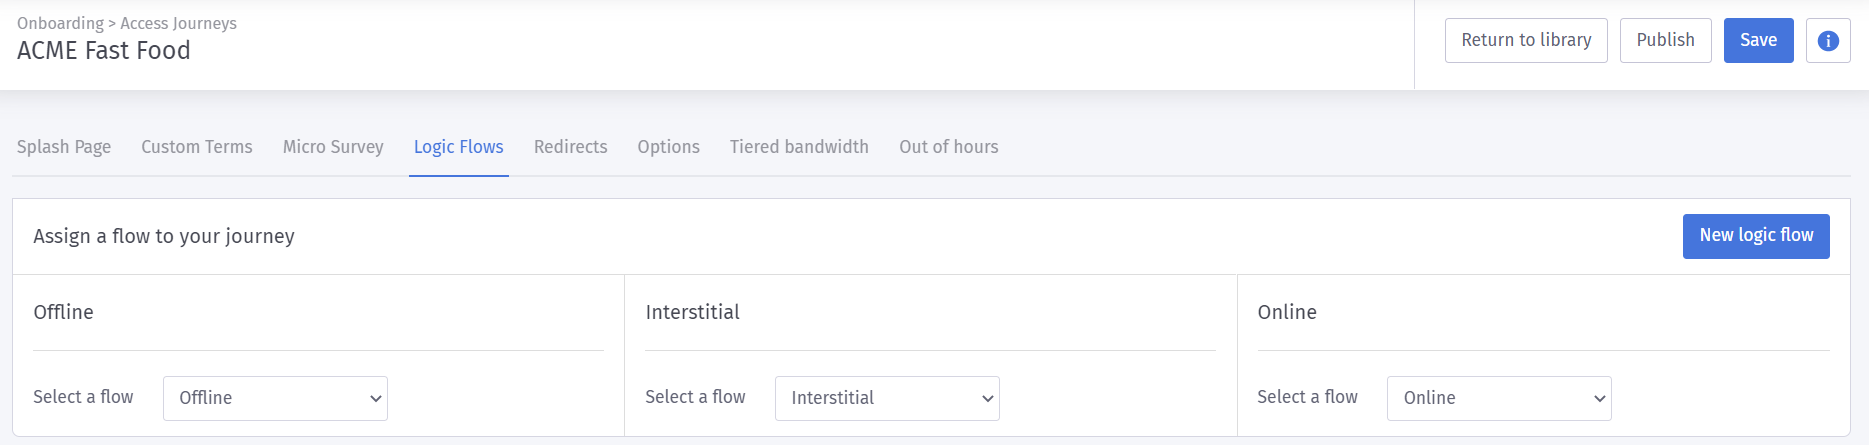Viewport: 1869px width, 445px height.
Task: Open the Redirects tab
Action: 570,147
